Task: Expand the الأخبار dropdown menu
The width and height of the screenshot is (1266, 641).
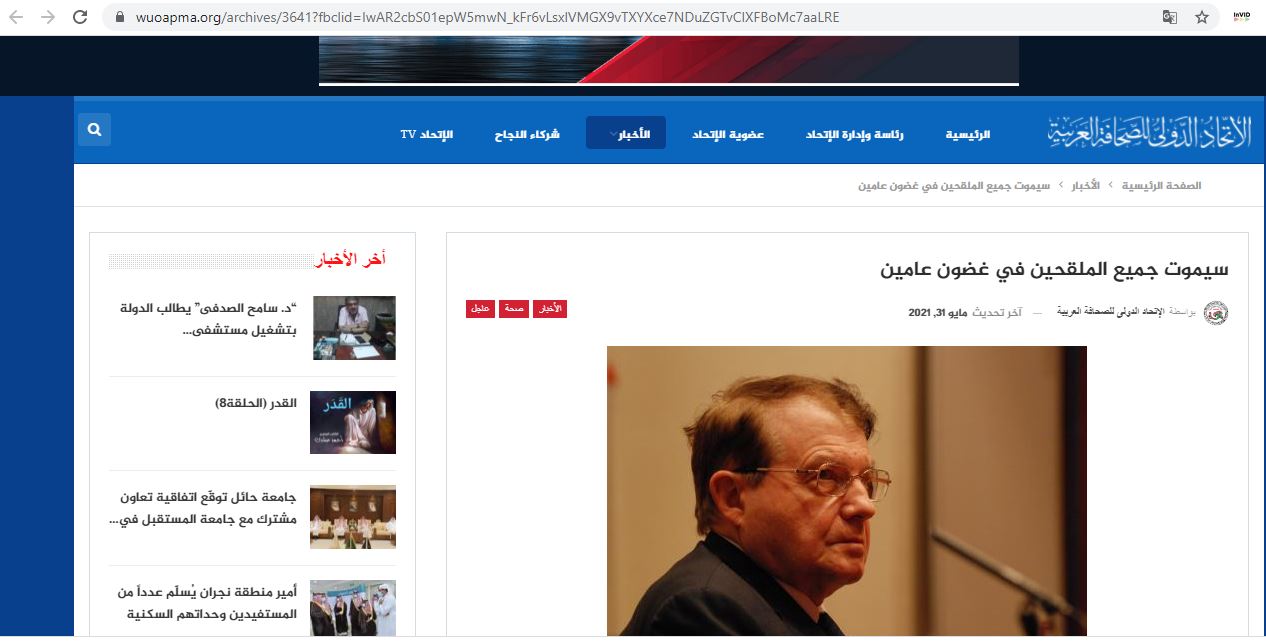Action: pyautogui.click(x=626, y=133)
